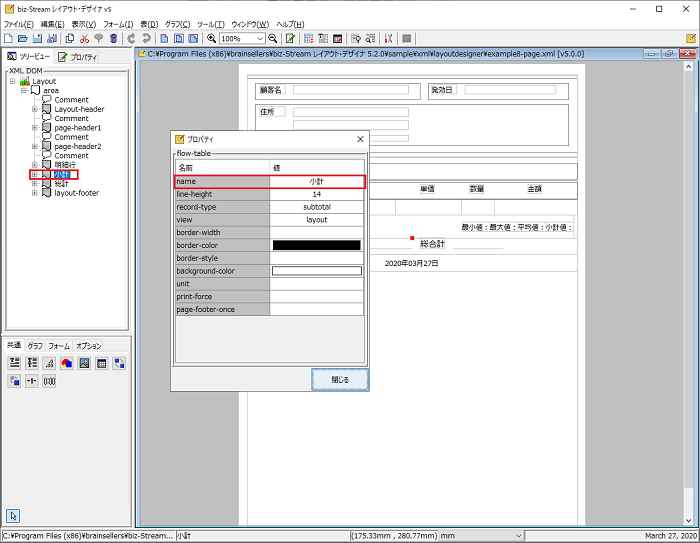
Task: Select the table grid tool in palette
Action: pos(101,363)
